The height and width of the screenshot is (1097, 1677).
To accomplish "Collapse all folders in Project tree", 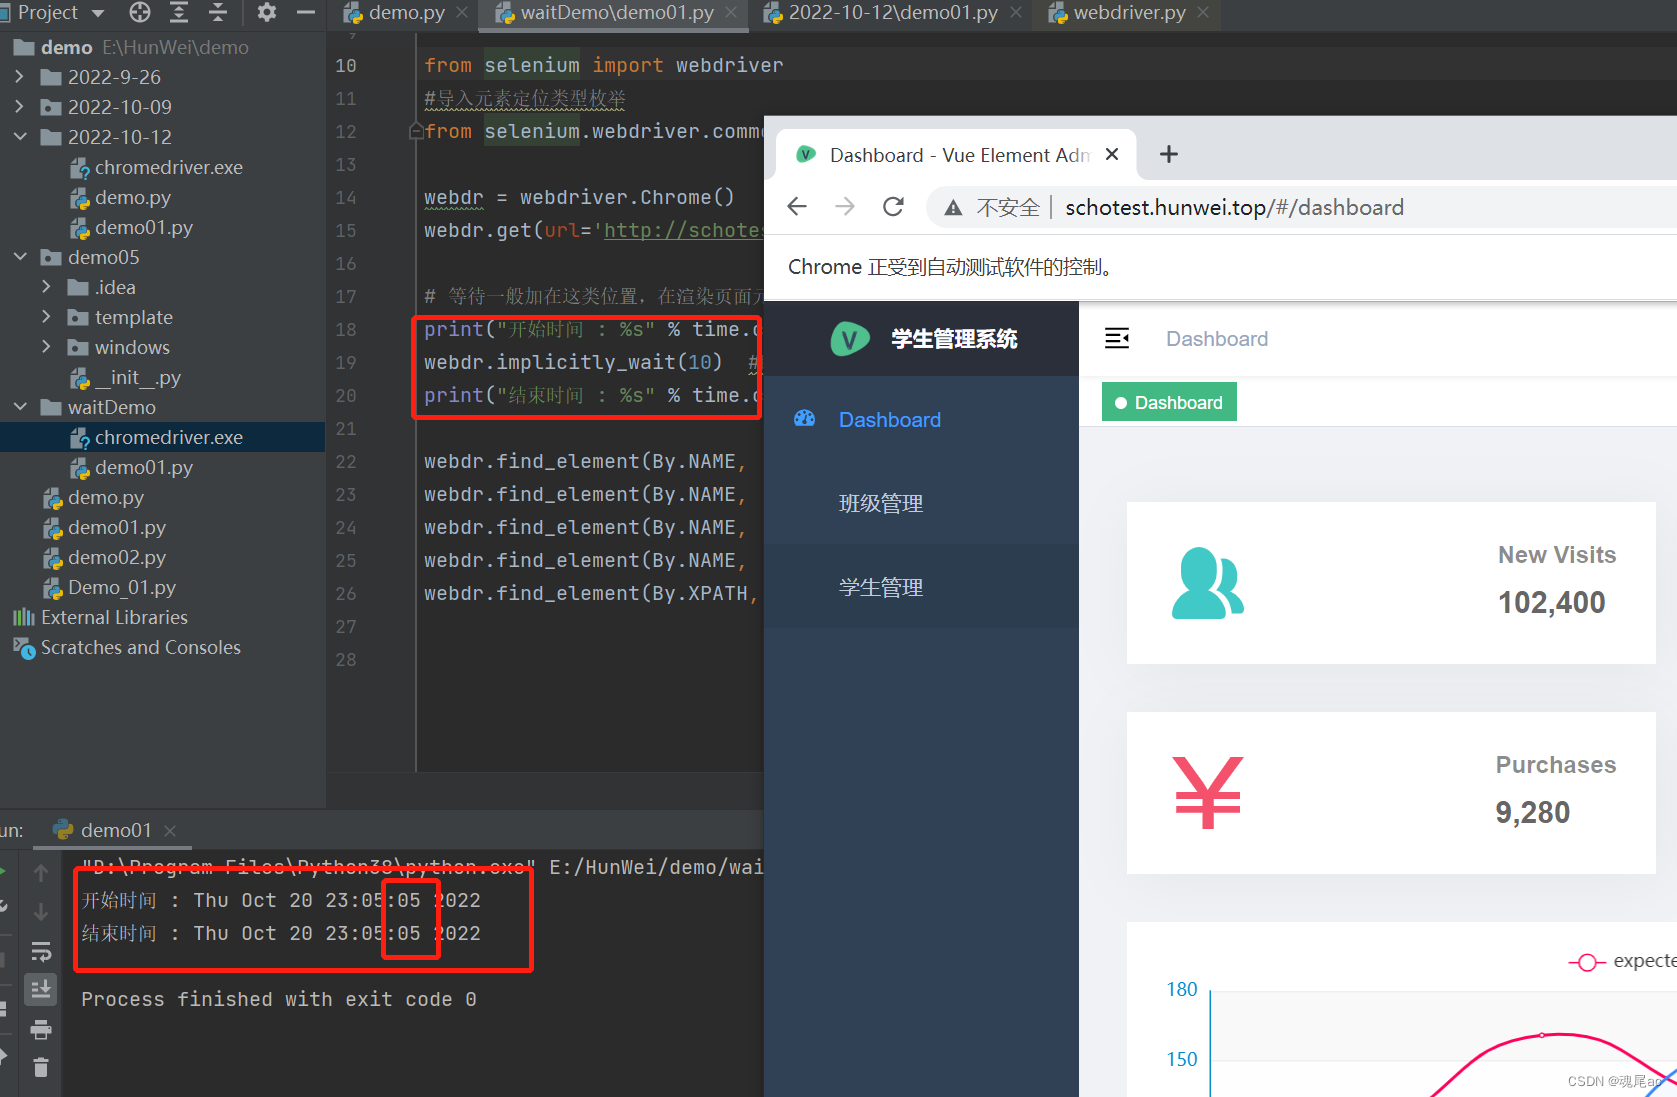I will 218,14.
